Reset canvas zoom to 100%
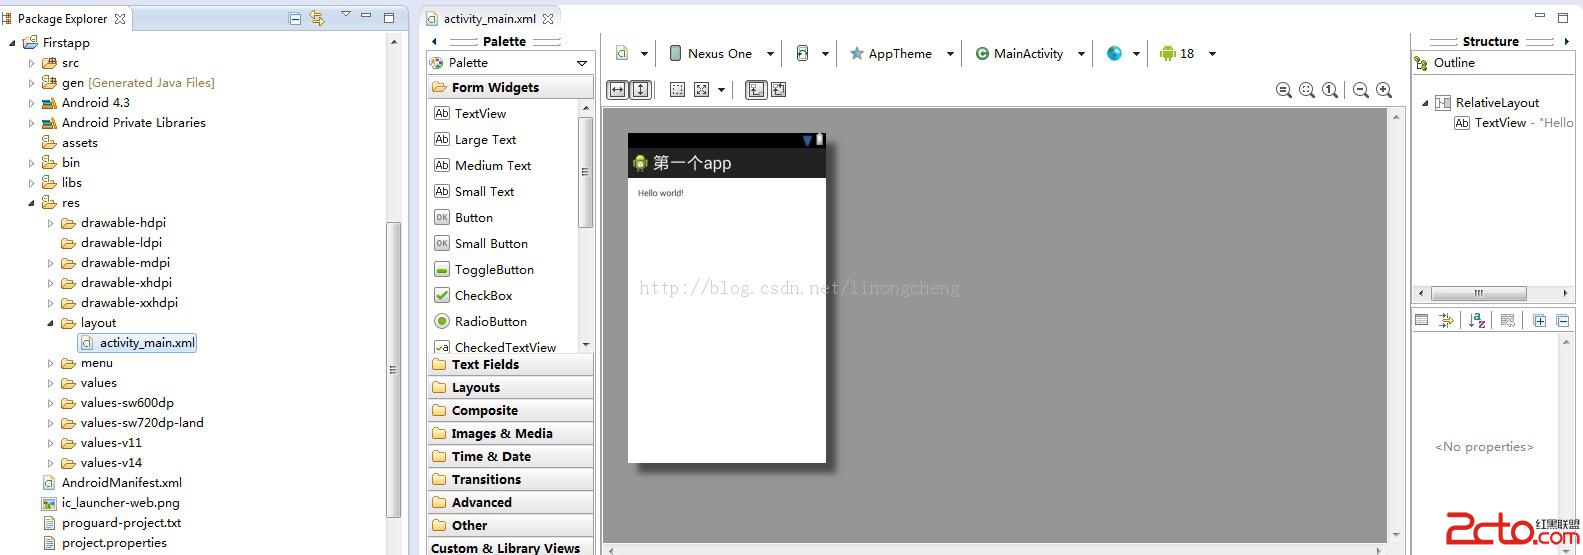Image resolution: width=1583 pixels, height=555 pixels. coord(1330,90)
